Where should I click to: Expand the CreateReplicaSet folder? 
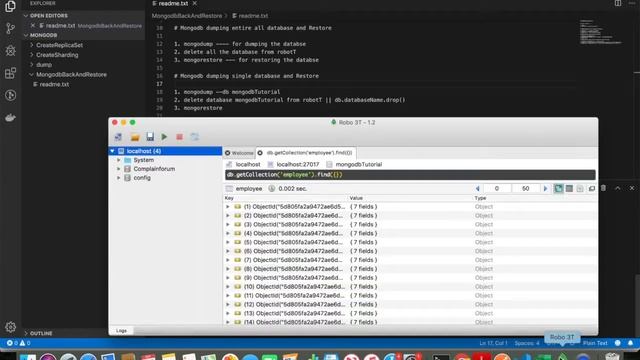coord(32,45)
